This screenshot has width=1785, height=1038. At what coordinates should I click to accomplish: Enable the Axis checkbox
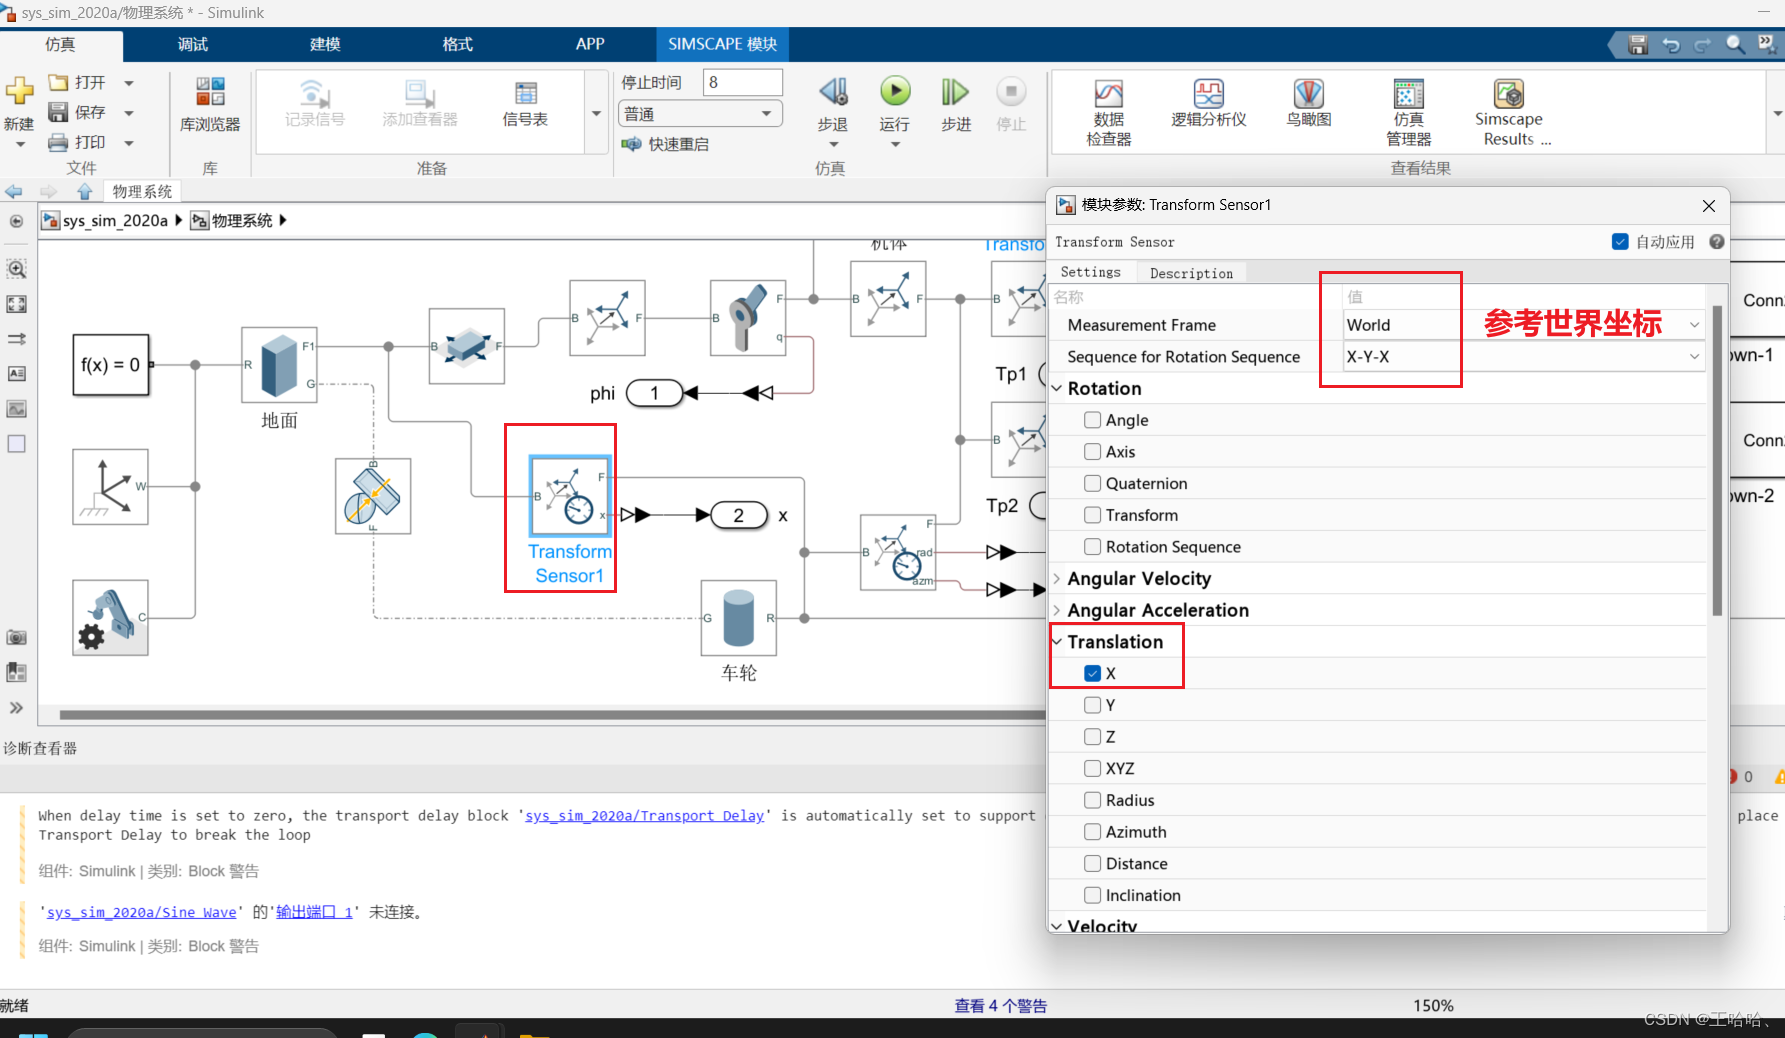coord(1093,452)
